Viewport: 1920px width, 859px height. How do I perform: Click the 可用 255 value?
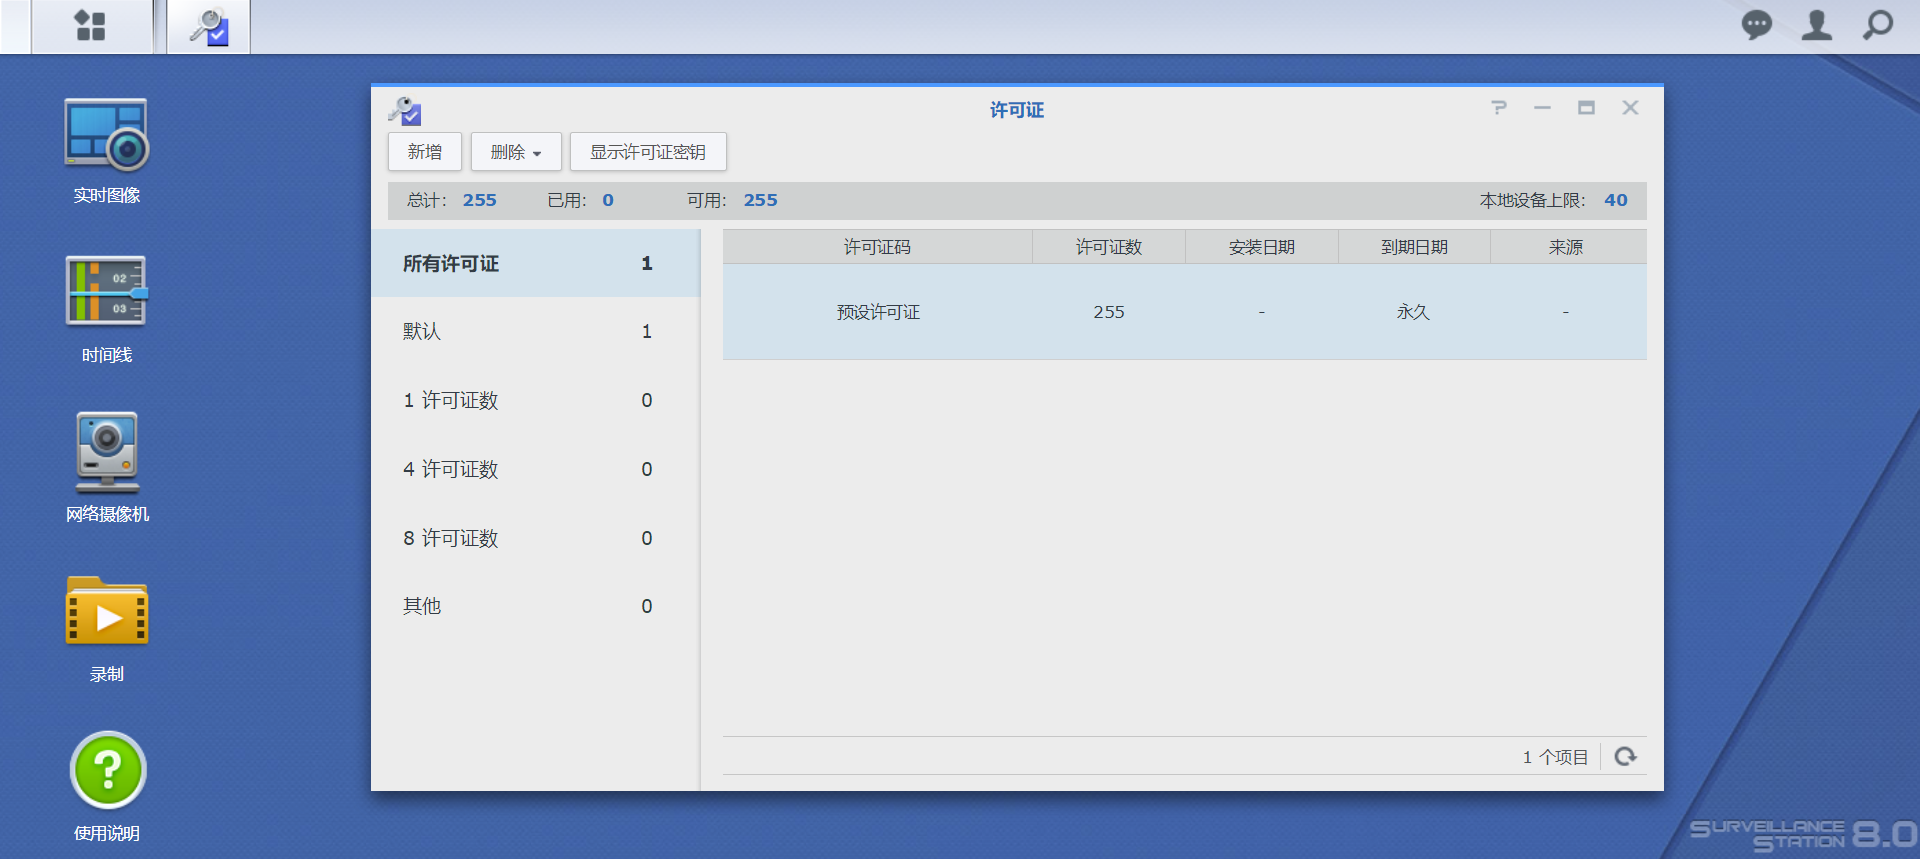[x=761, y=200]
